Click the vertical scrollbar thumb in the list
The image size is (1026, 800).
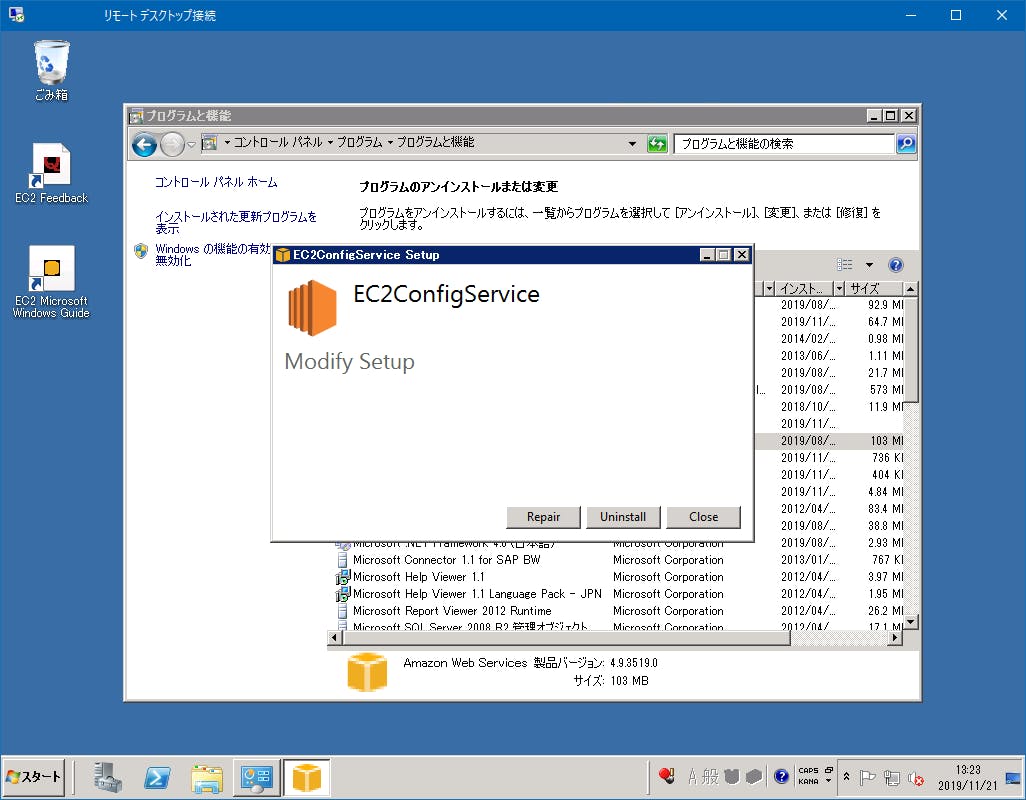(911, 349)
